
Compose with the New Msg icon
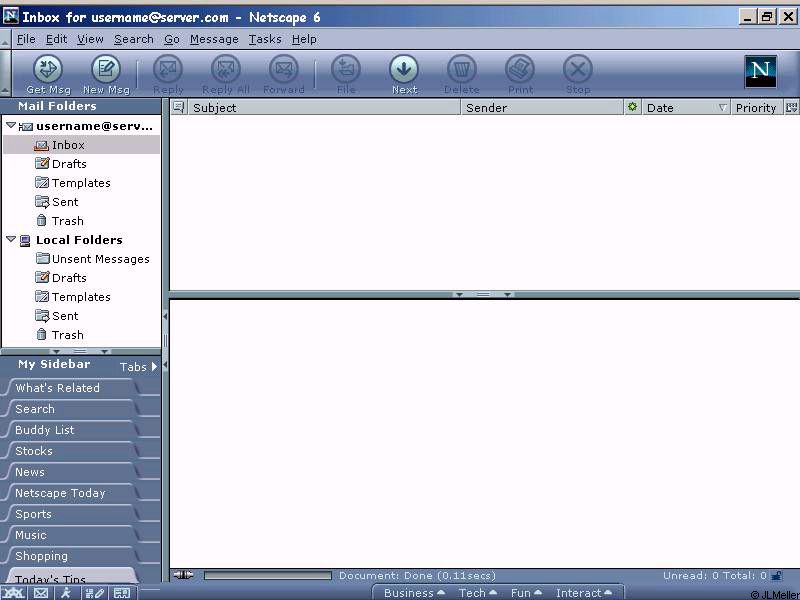point(106,69)
